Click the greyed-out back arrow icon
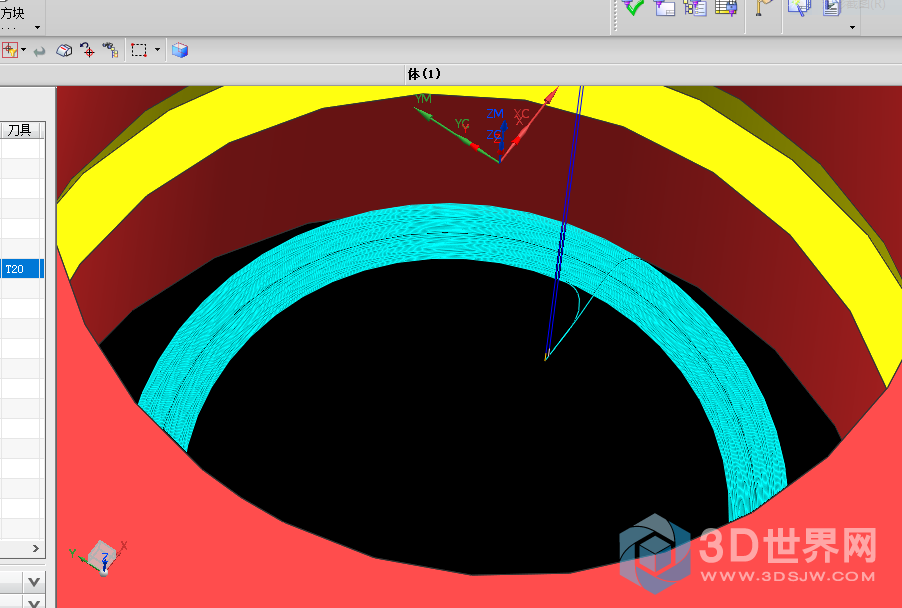902x608 pixels. pyautogui.click(x=40, y=51)
